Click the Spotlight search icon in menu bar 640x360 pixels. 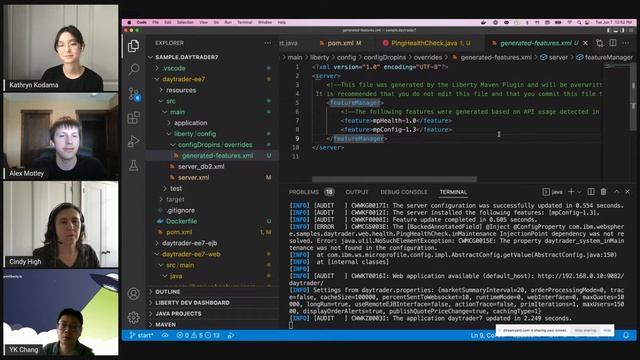click(580, 22)
